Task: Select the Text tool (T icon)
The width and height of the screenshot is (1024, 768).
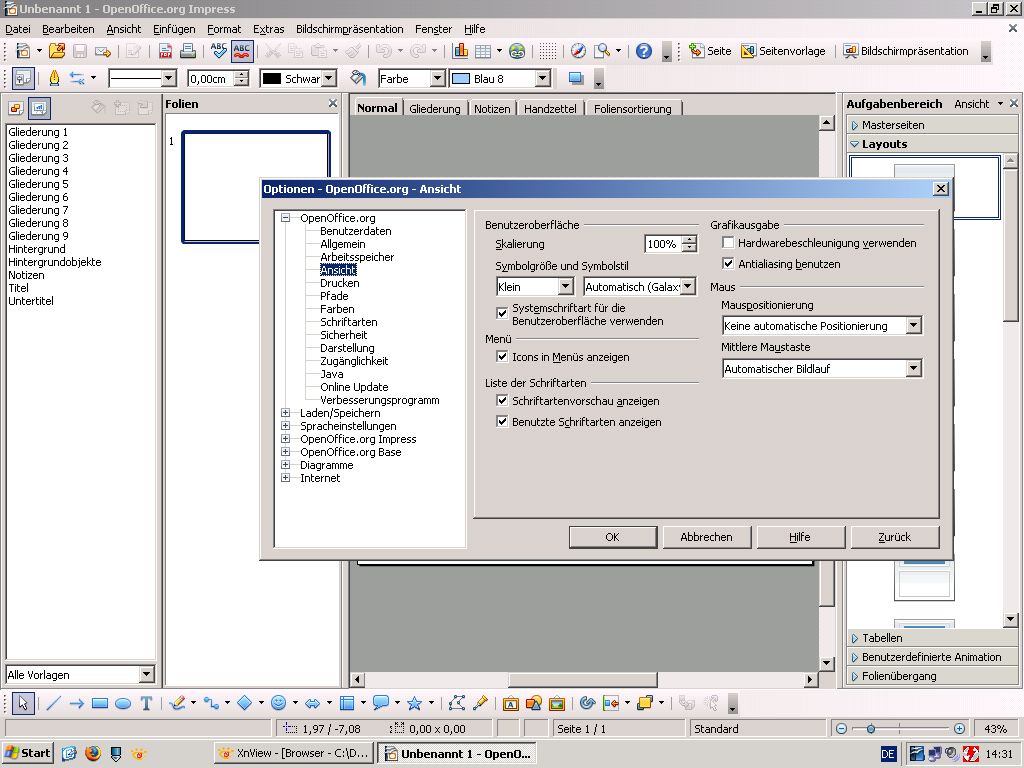Action: pos(146,703)
